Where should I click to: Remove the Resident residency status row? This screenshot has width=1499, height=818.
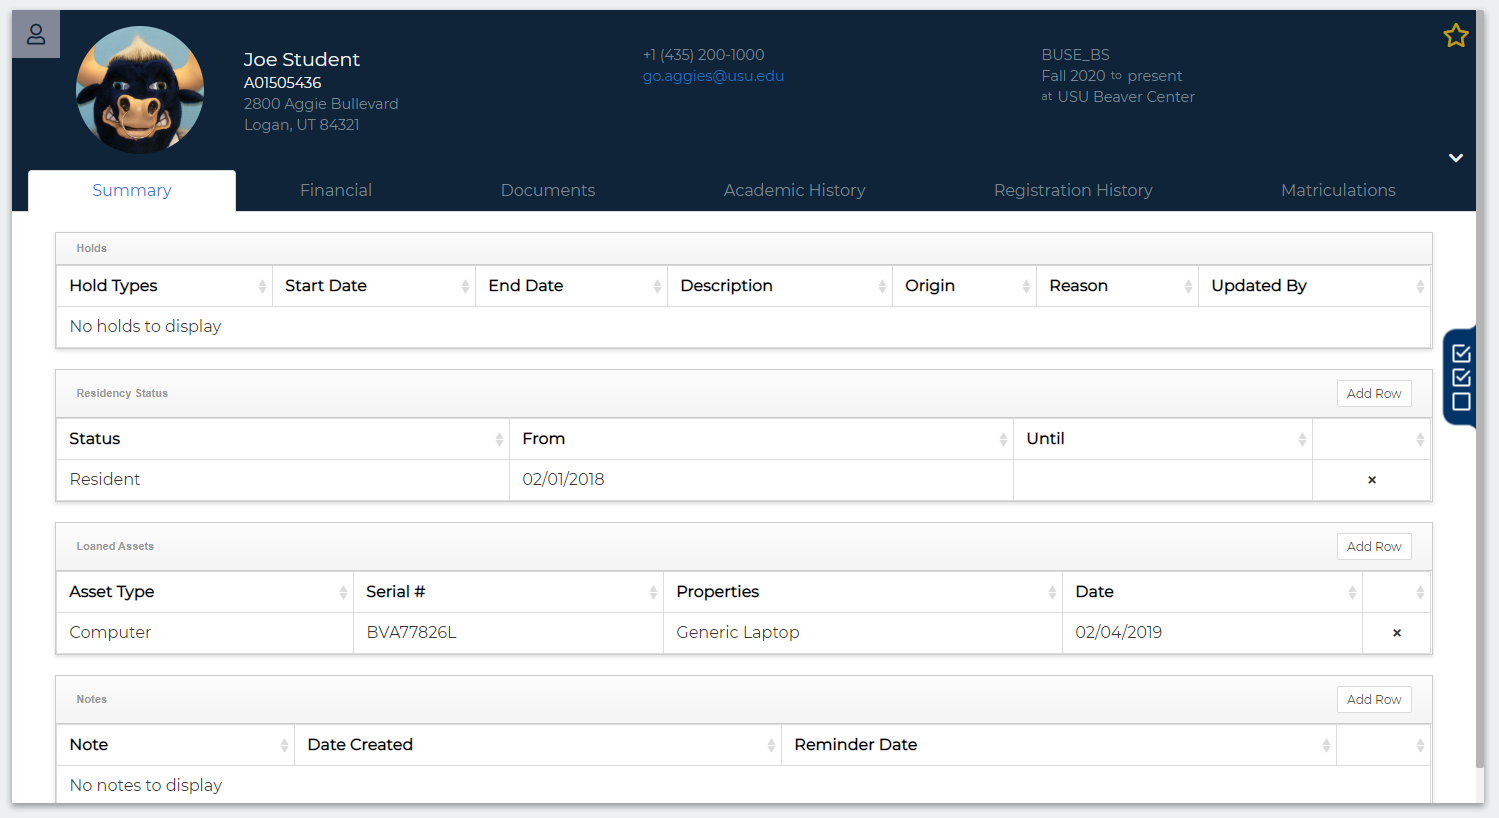coord(1371,480)
